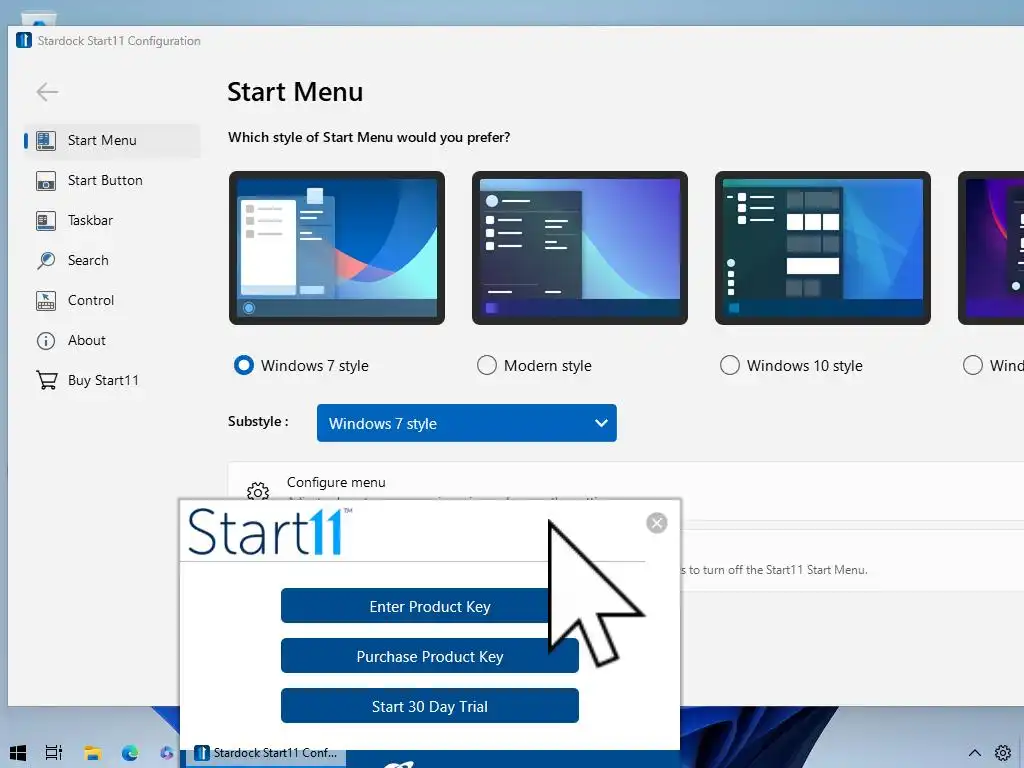Click the 'Start Menu' page heading
The width and height of the screenshot is (1024, 768).
coord(295,92)
